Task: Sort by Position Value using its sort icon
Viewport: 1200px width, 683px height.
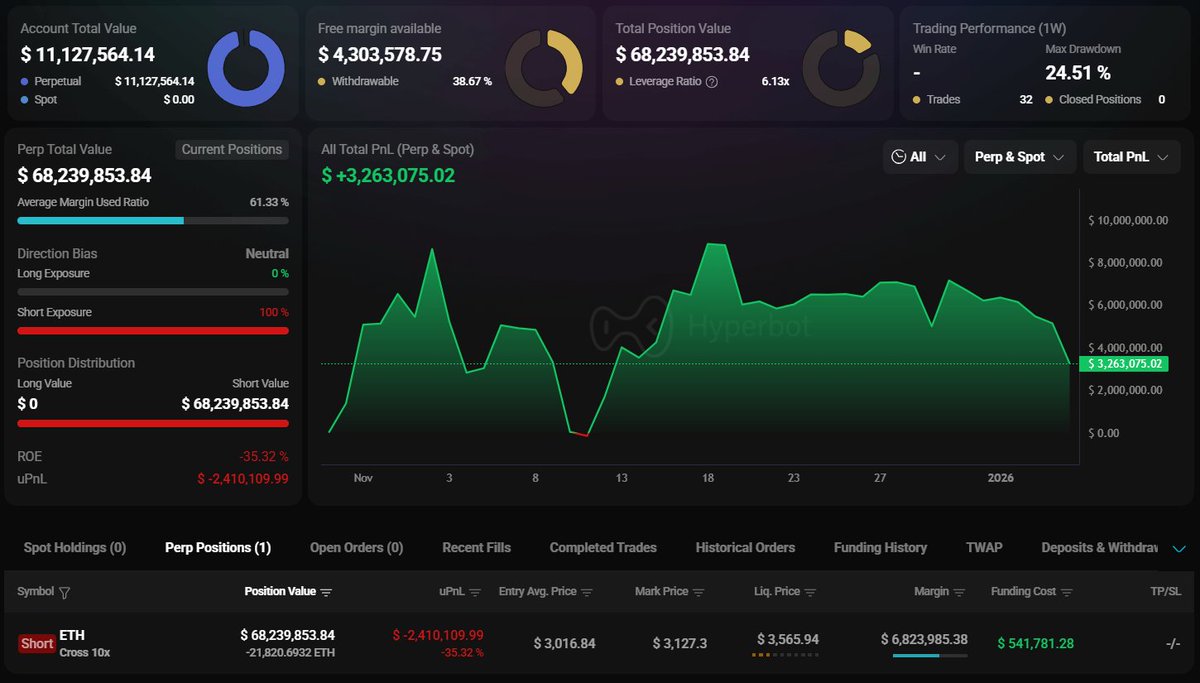Action: (x=326, y=592)
